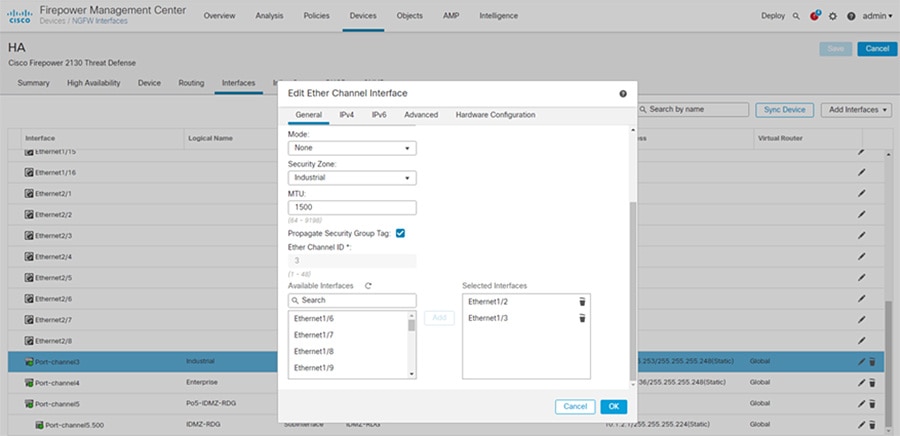Open the Overview menu
The height and width of the screenshot is (436, 900).
pyautogui.click(x=219, y=16)
